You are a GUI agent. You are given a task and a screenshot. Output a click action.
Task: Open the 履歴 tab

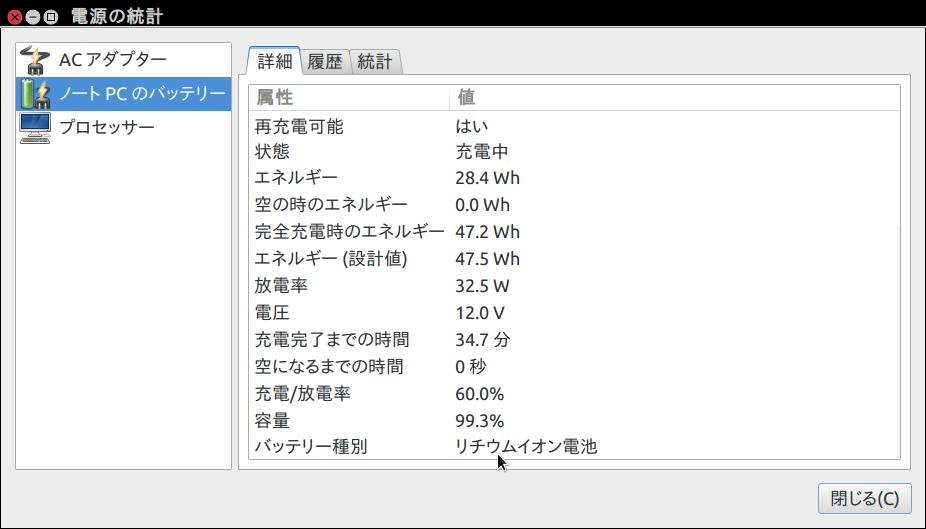pyautogui.click(x=325, y=62)
